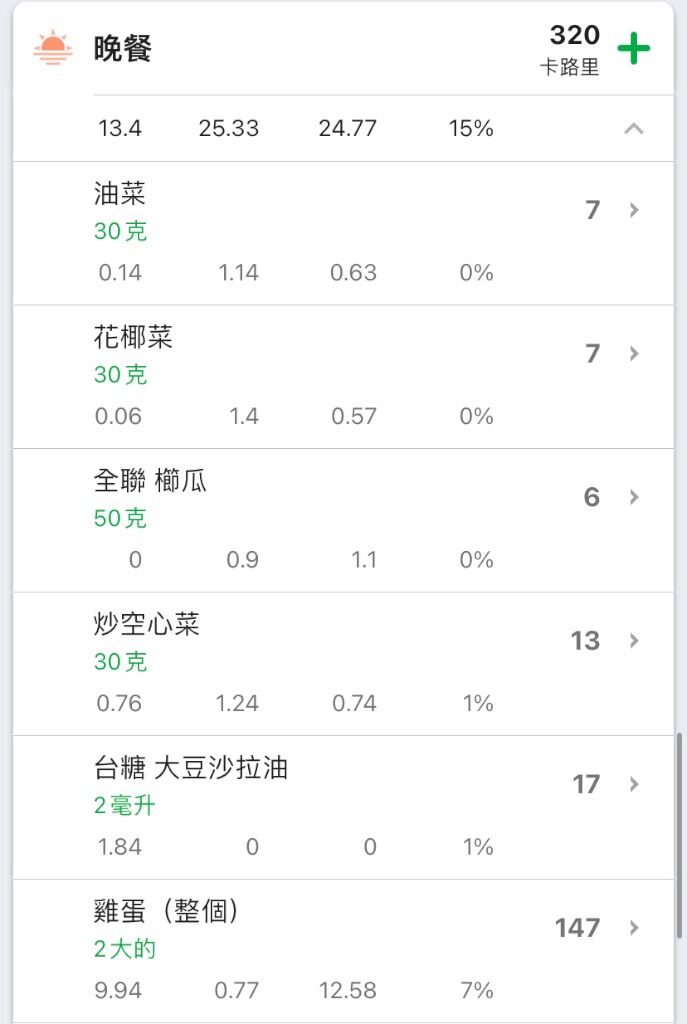Tap the orange sunset dinner icon

point(52,48)
